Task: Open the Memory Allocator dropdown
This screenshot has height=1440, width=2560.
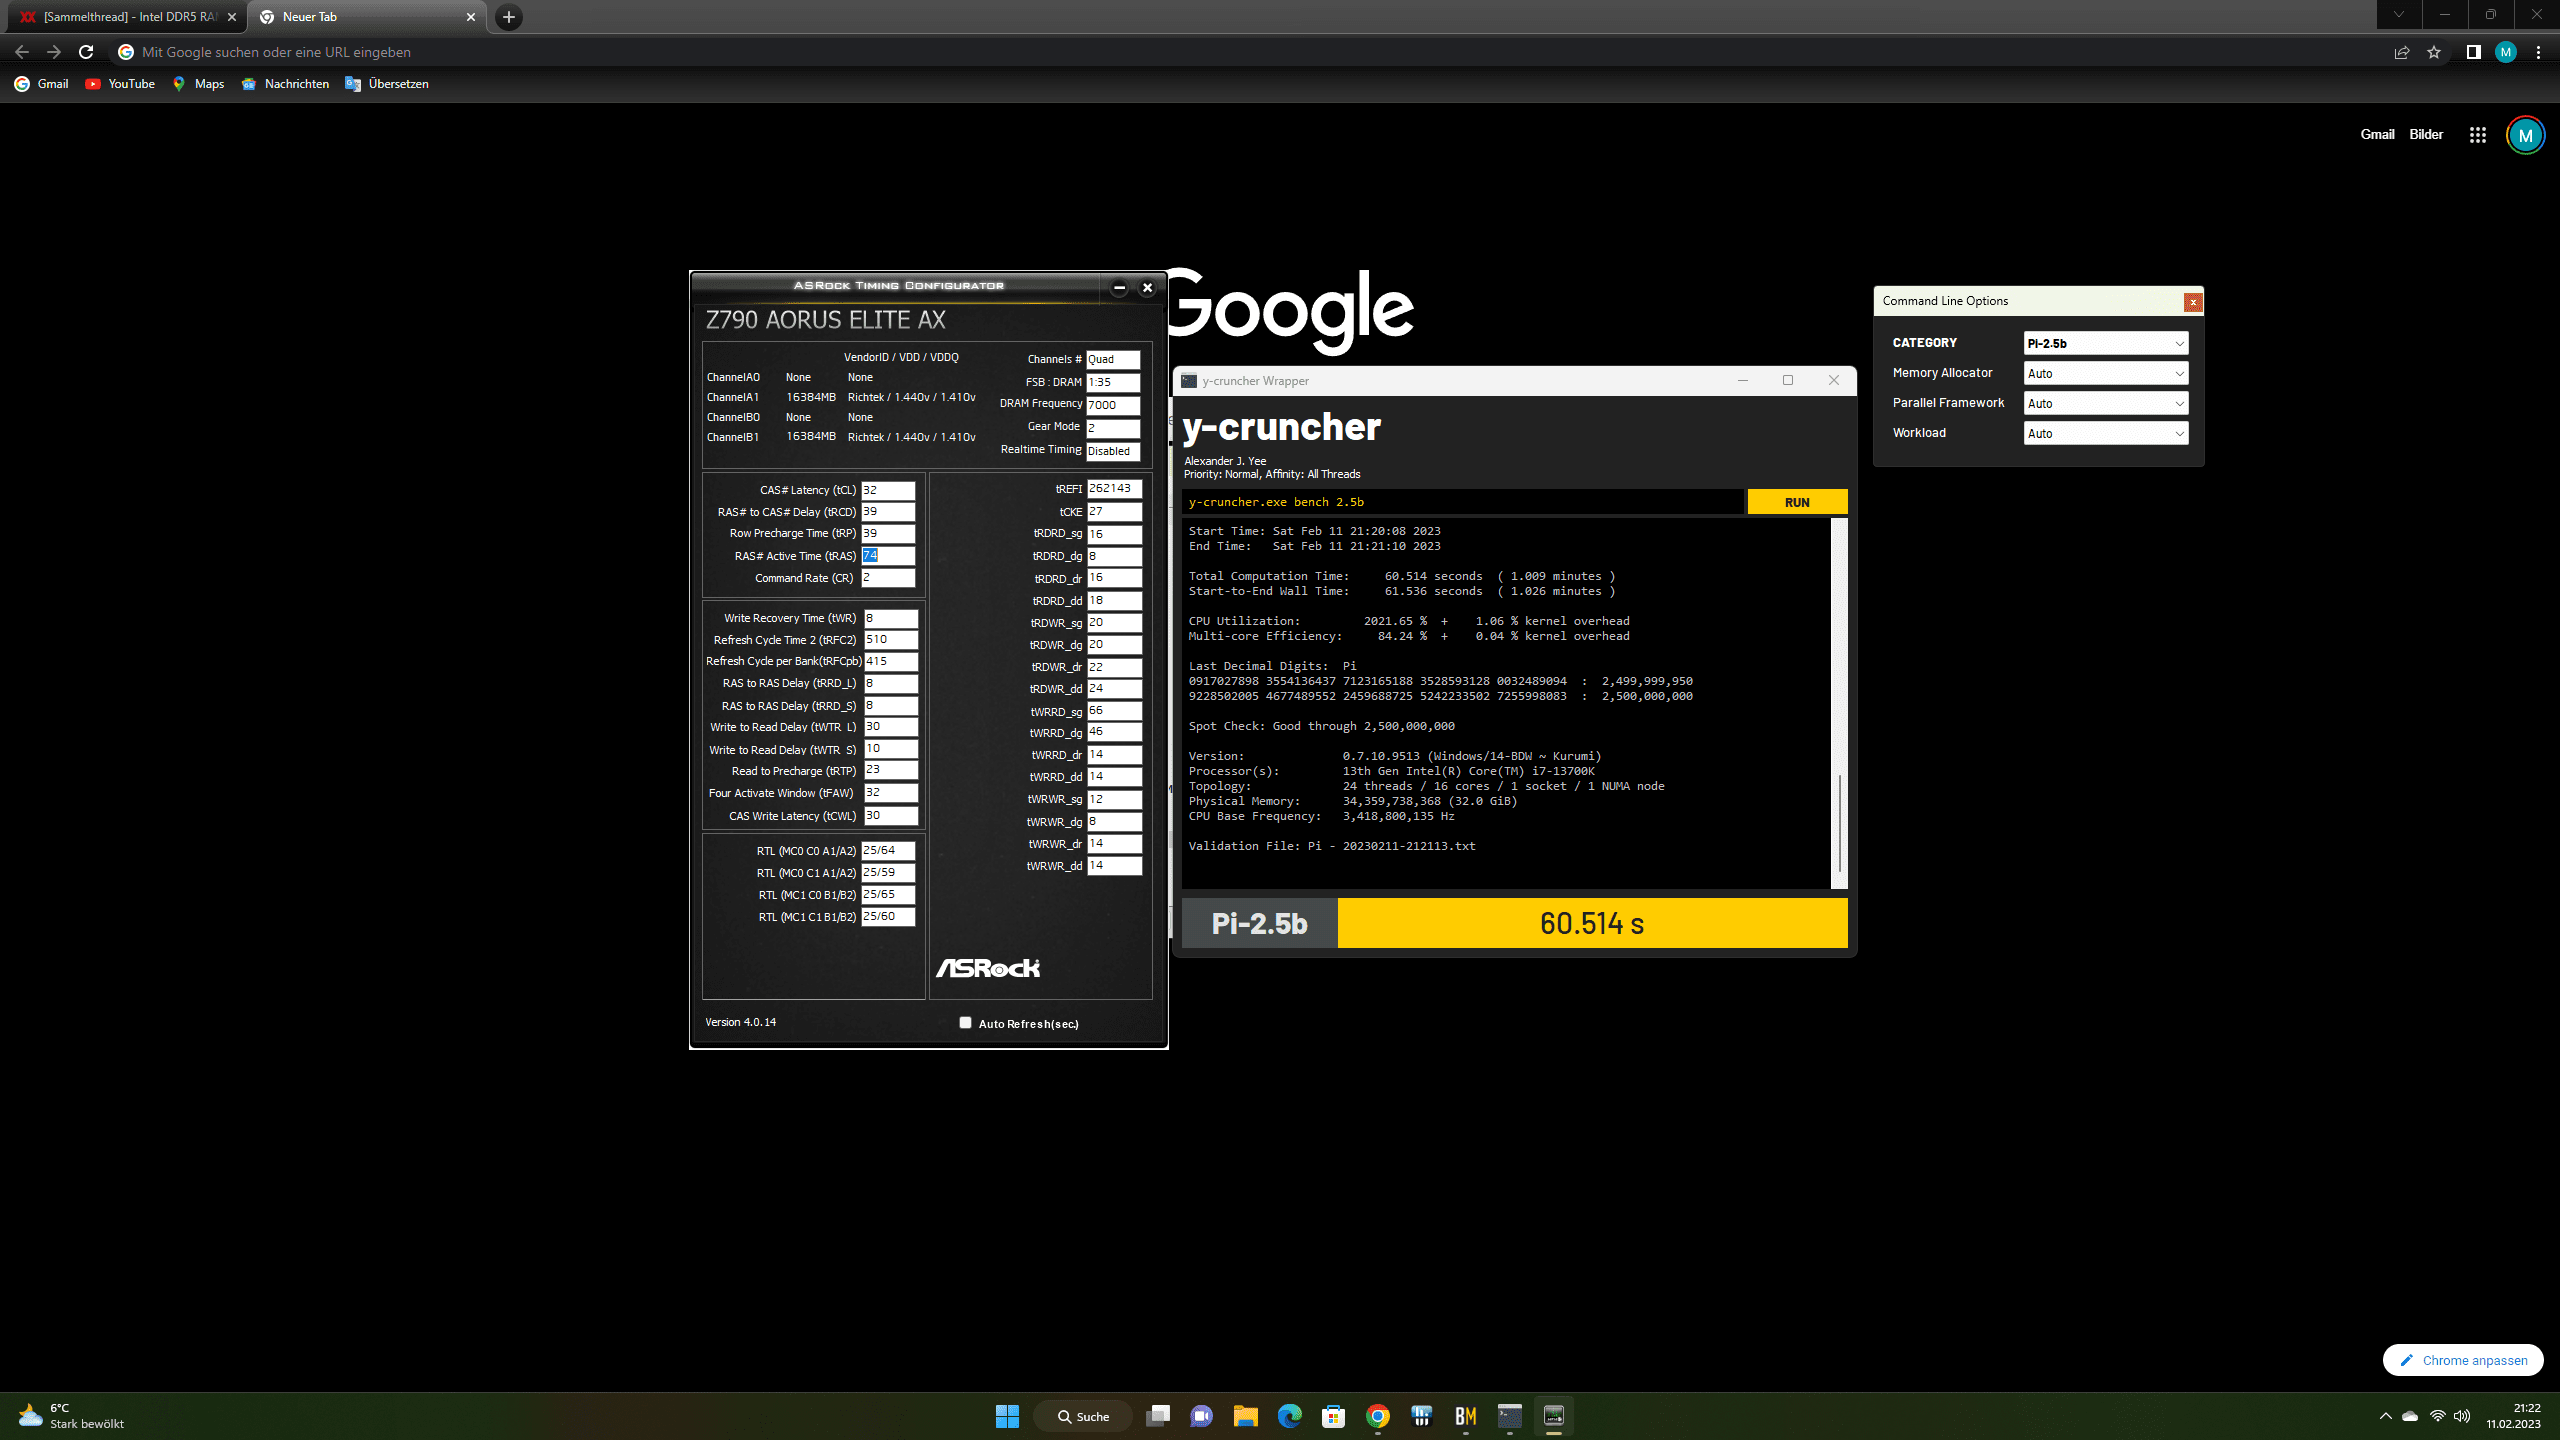Action: tap(2106, 373)
